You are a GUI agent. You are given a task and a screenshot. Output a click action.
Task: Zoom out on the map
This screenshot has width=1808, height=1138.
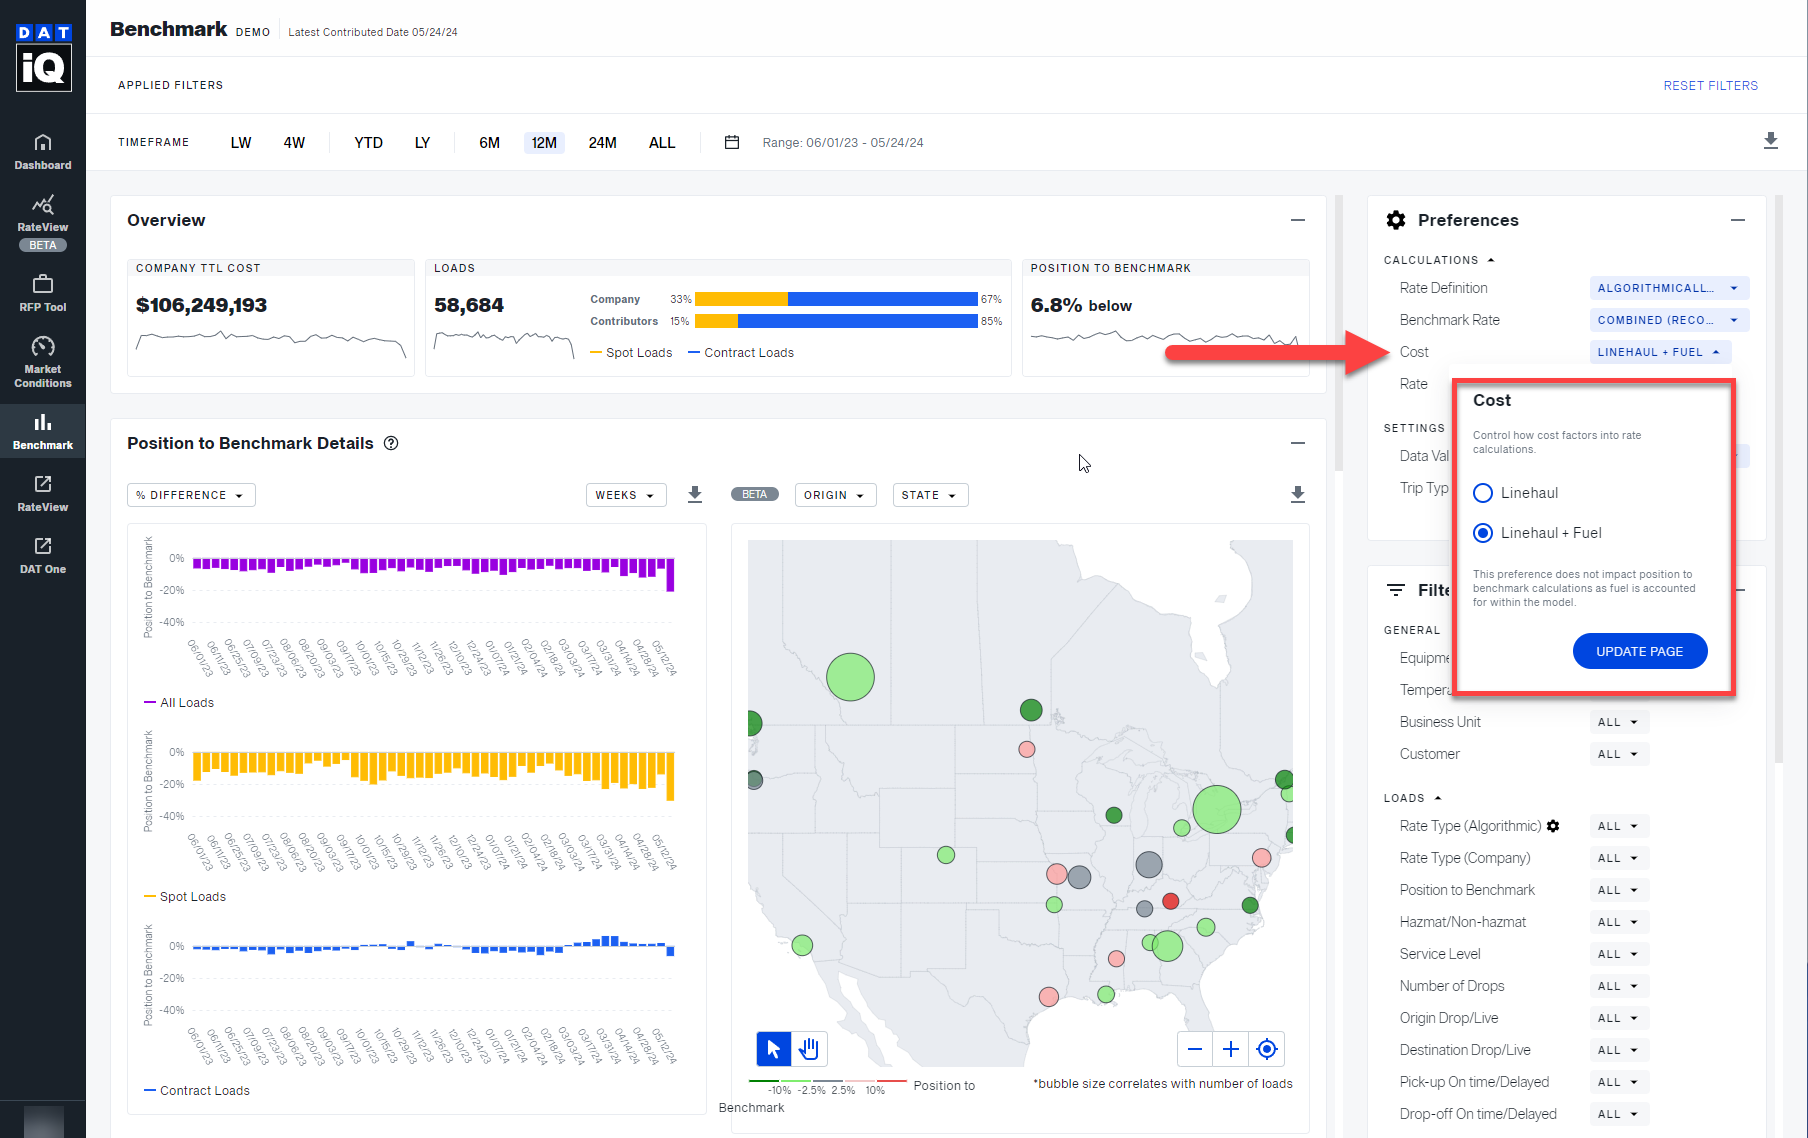click(x=1195, y=1049)
